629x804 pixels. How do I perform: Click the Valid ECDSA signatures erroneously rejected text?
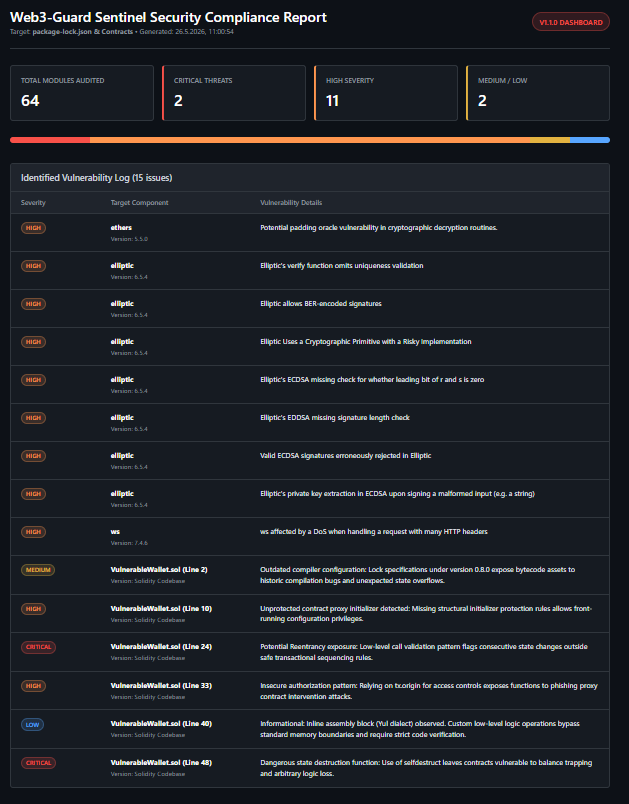[x=346, y=455]
